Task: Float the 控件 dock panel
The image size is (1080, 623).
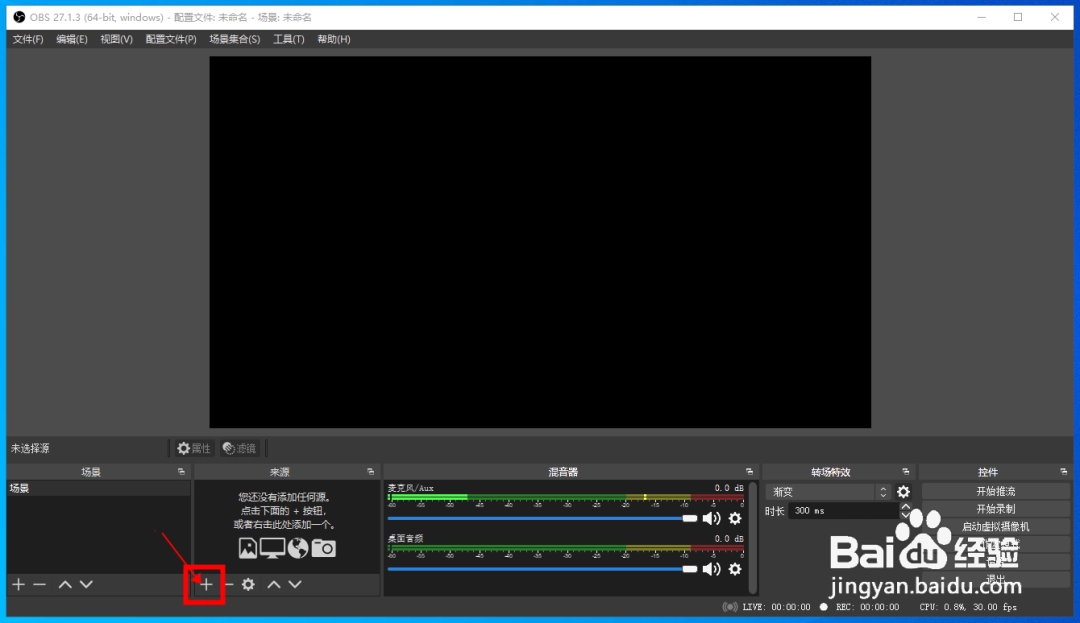Action: 1063,472
